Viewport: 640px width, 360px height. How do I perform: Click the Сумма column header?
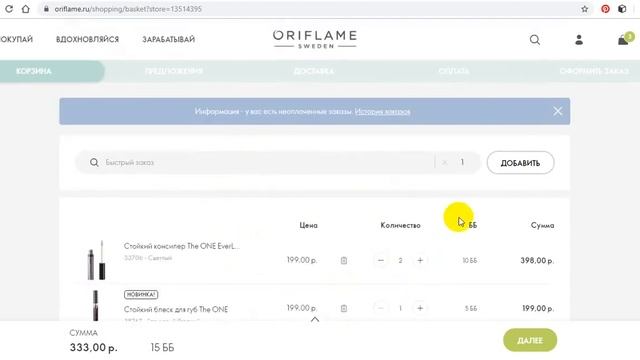[x=542, y=225]
